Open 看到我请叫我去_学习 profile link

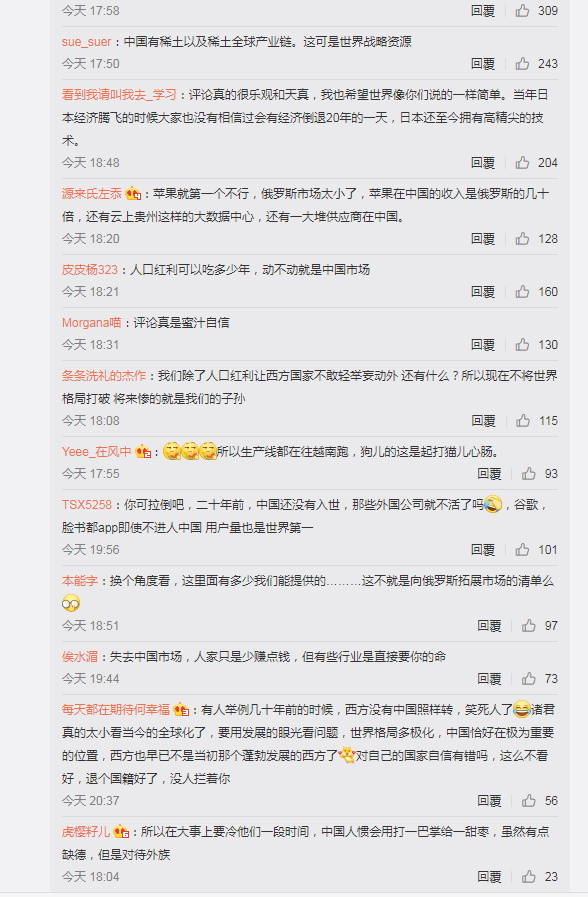(119, 95)
